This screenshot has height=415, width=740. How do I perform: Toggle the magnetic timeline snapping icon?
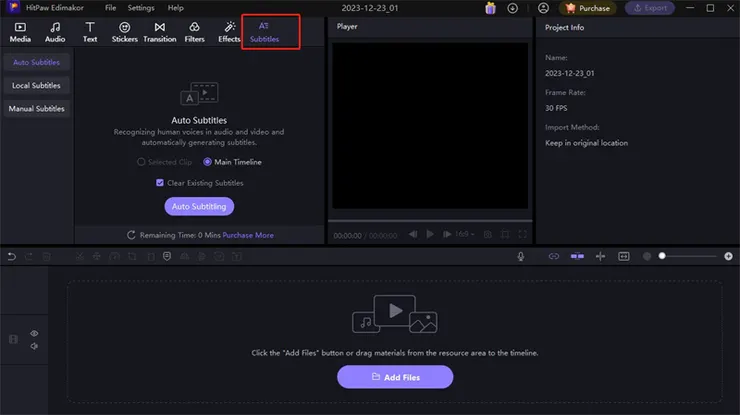[577, 256]
